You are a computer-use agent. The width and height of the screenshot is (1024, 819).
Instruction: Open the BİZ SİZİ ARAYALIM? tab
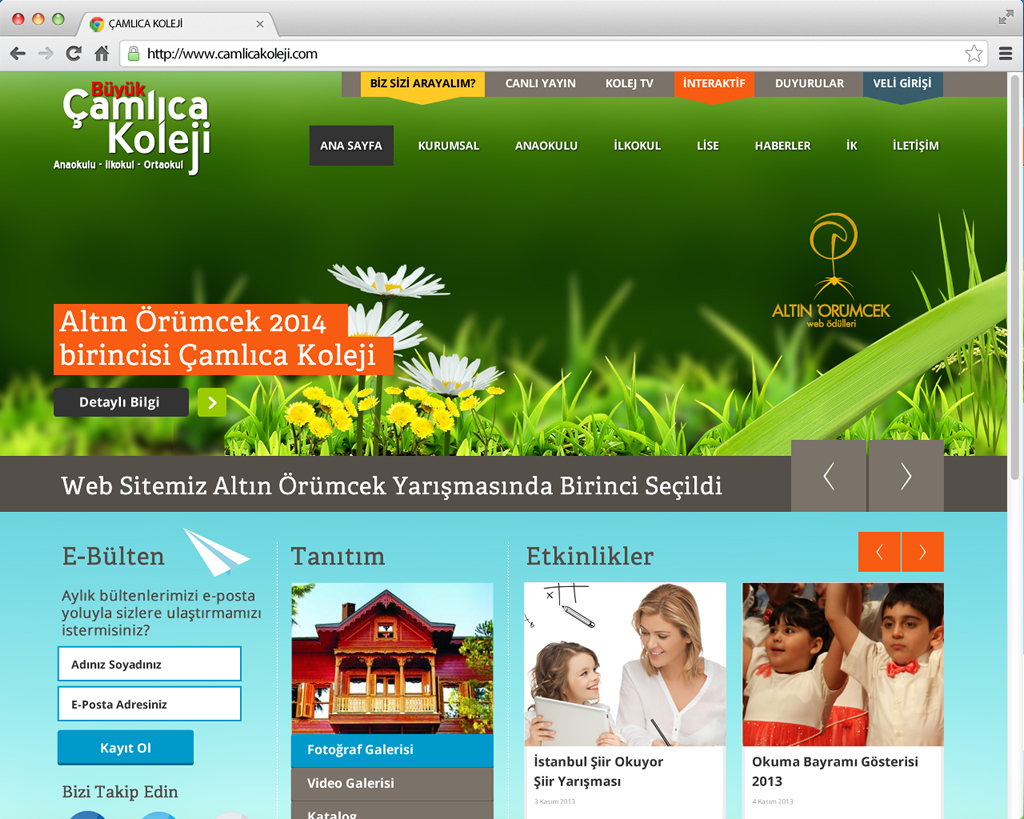[x=423, y=84]
